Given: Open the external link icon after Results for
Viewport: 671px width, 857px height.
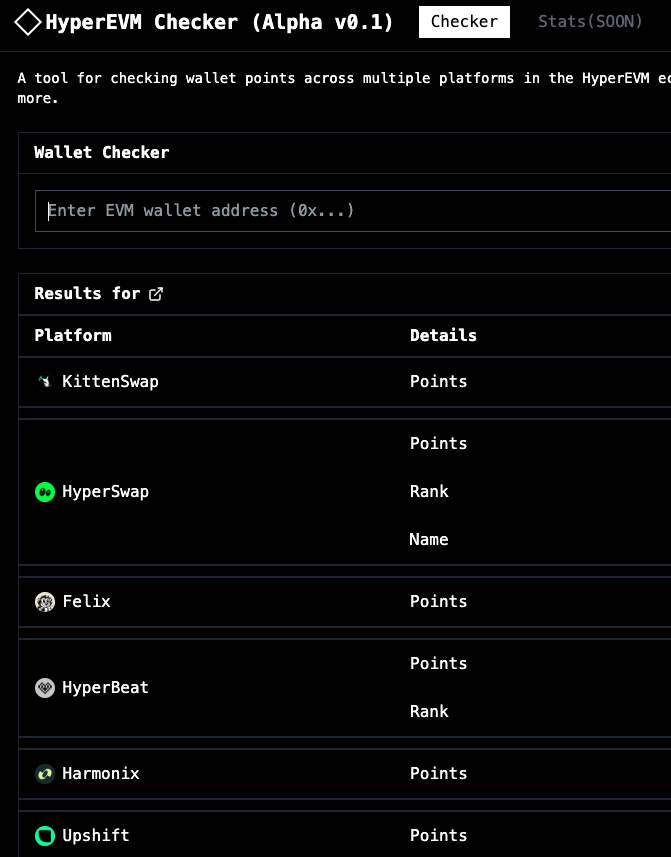Looking at the screenshot, I should (156, 294).
